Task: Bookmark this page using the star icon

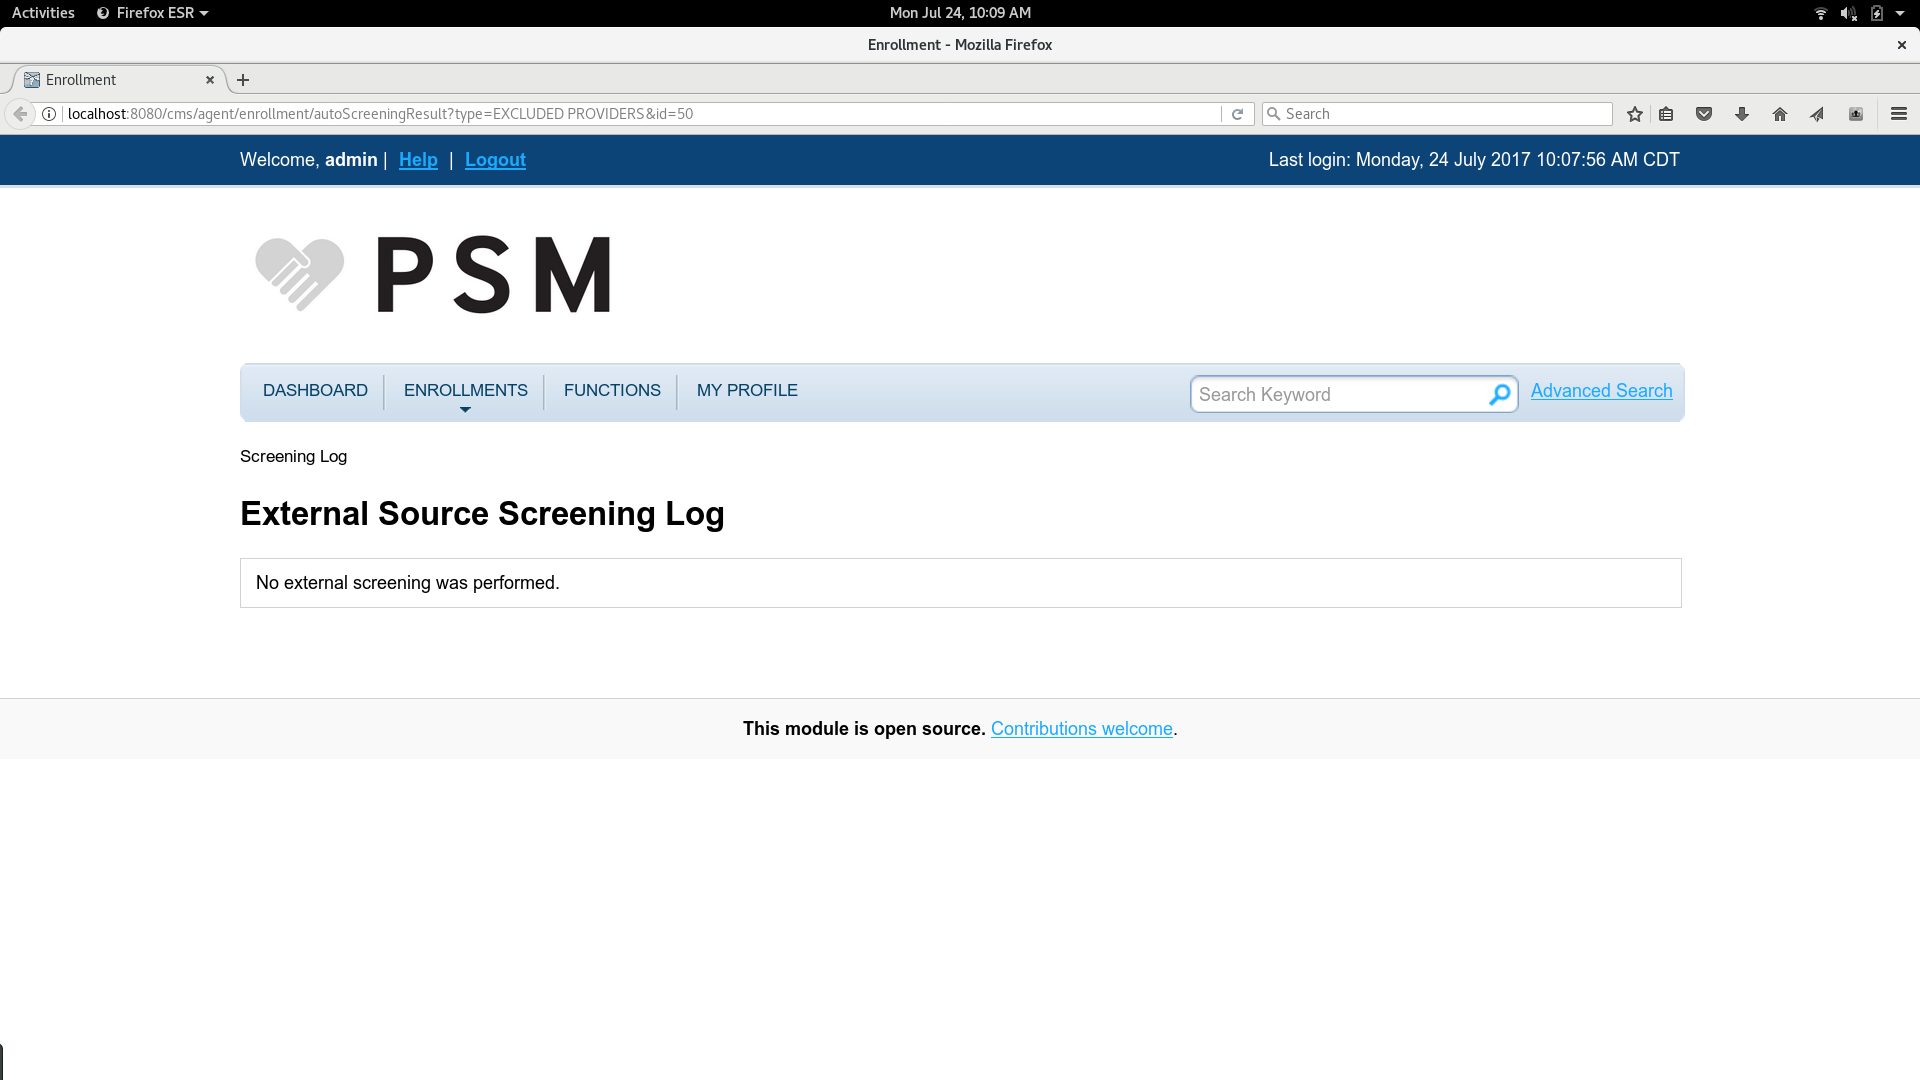Action: point(1634,113)
